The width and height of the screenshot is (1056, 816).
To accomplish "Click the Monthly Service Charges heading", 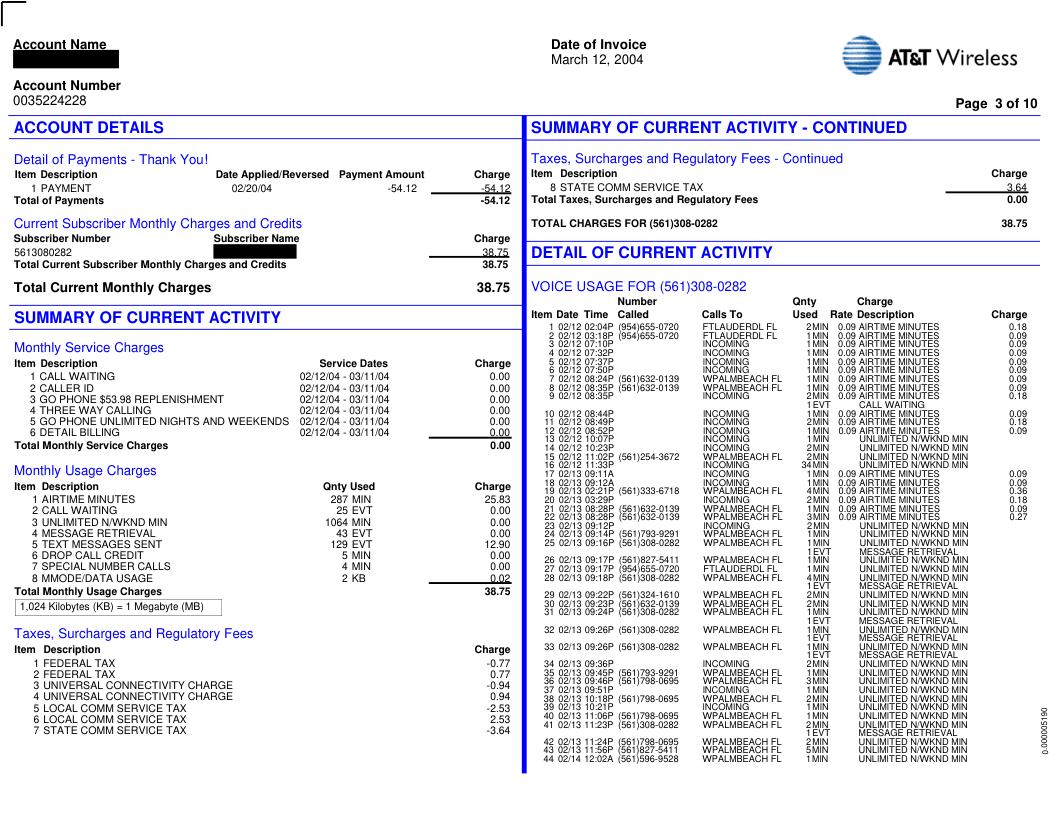I will click(89, 348).
